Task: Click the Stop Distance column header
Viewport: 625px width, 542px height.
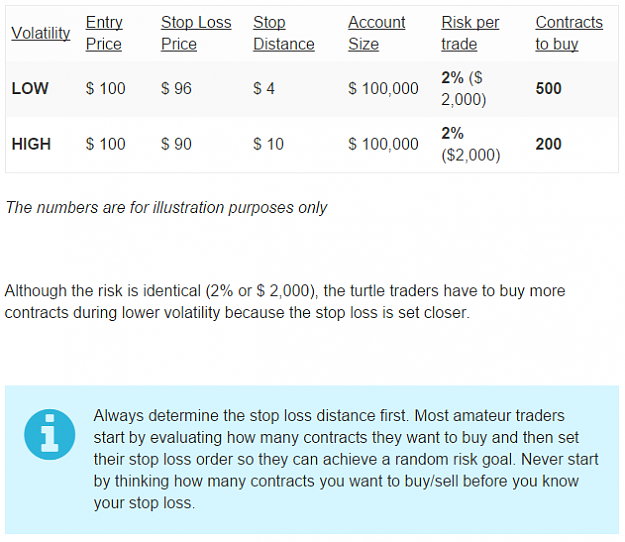Action: pyautogui.click(x=284, y=33)
